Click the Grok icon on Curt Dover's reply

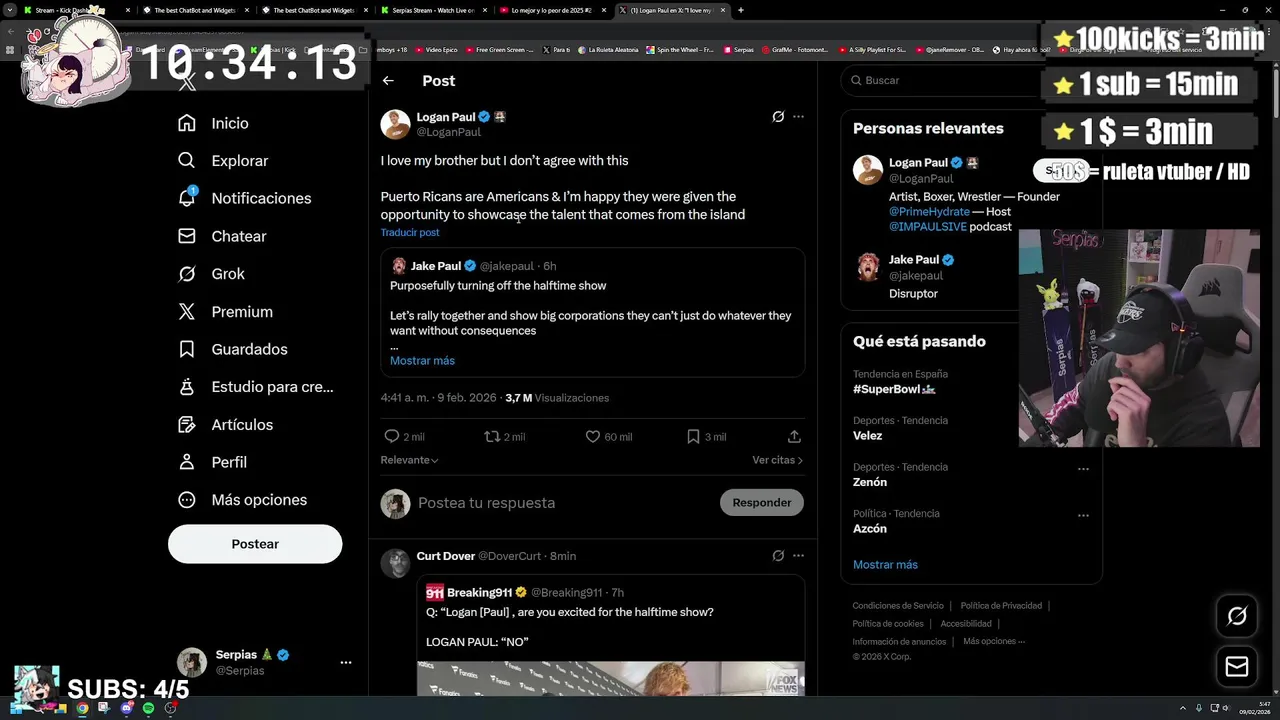778,556
